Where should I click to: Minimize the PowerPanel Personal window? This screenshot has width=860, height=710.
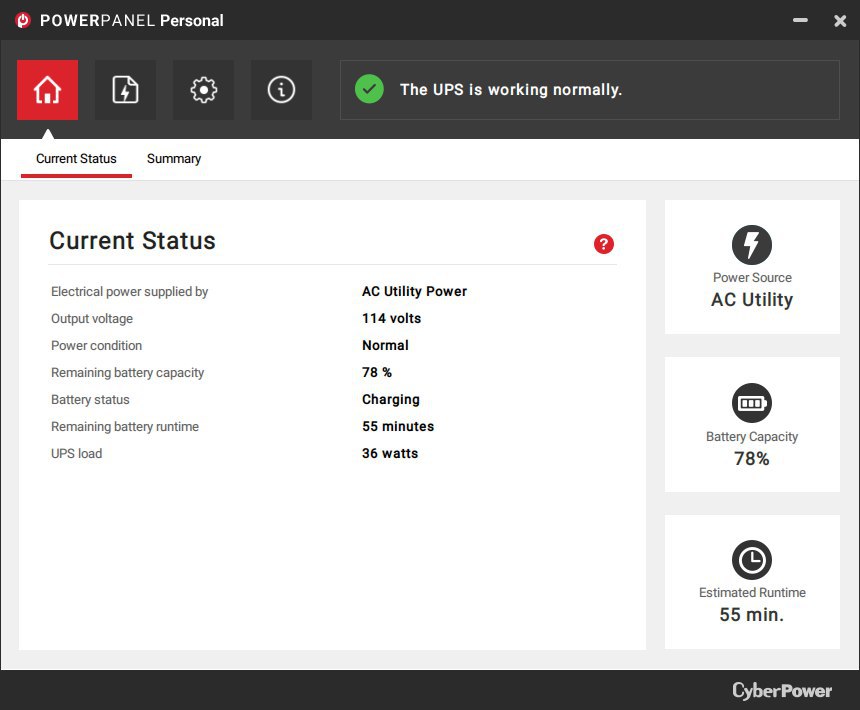click(x=800, y=20)
